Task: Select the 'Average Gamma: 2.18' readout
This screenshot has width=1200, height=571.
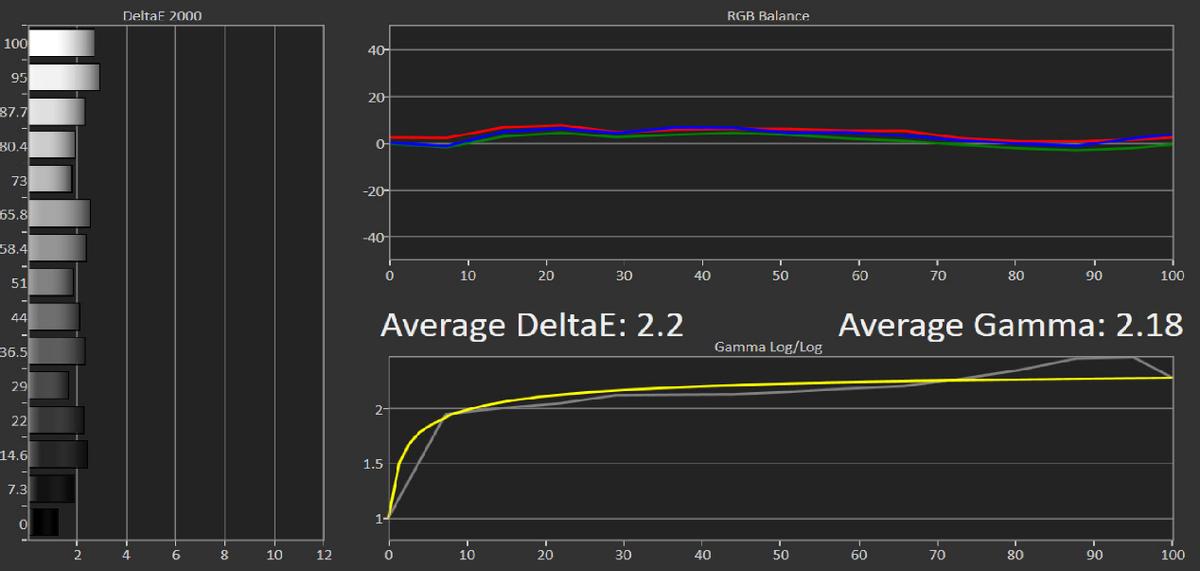Action: pyautogui.click(x=1010, y=324)
